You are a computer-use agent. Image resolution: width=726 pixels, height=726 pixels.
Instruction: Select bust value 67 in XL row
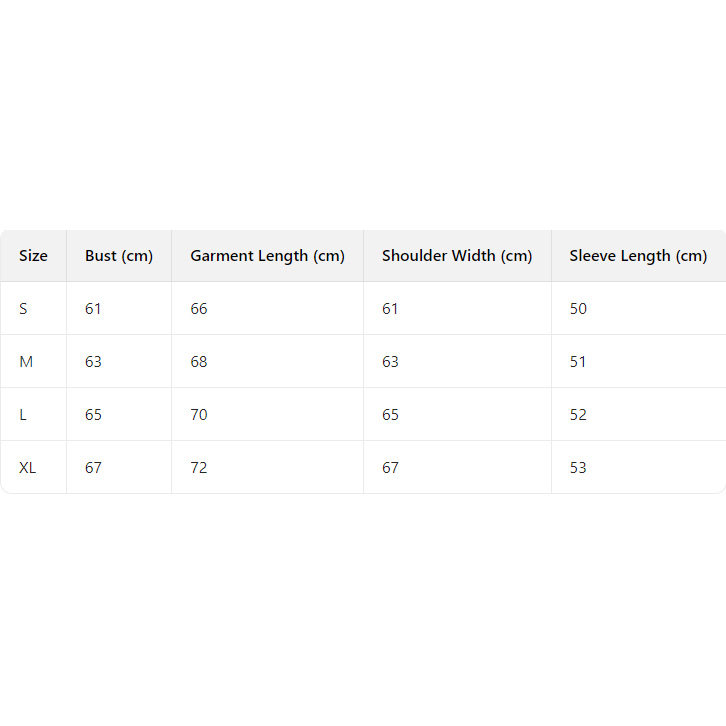click(93, 468)
